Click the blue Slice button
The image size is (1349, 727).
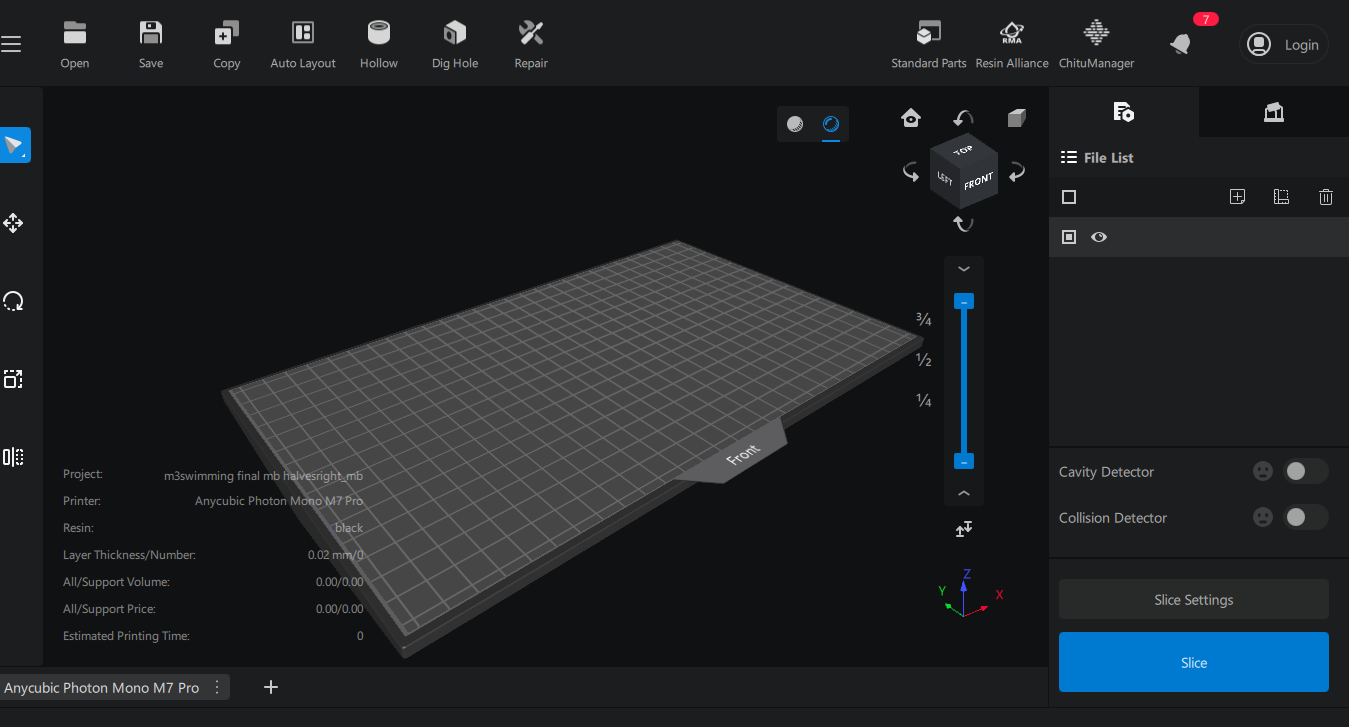1194,662
